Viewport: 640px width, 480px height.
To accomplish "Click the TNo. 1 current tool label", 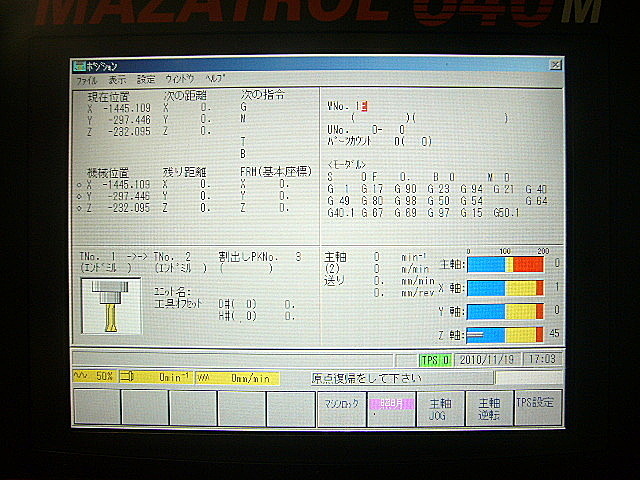I will pos(98,257).
